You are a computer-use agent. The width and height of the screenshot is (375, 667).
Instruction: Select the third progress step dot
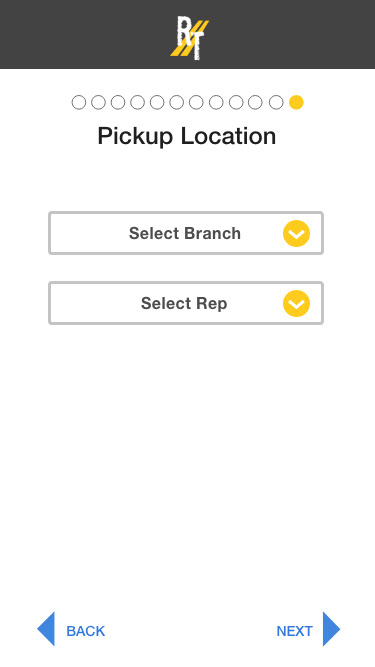click(x=118, y=103)
